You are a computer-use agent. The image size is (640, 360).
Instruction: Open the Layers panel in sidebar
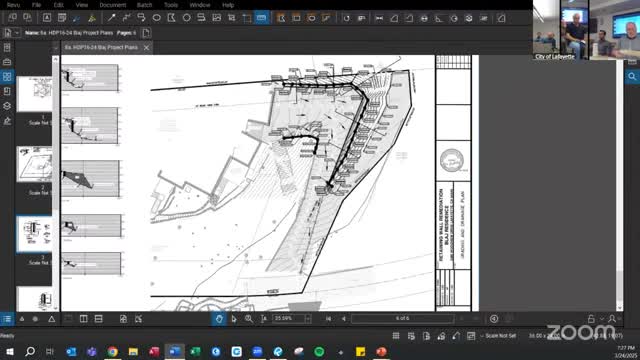click(x=7, y=106)
